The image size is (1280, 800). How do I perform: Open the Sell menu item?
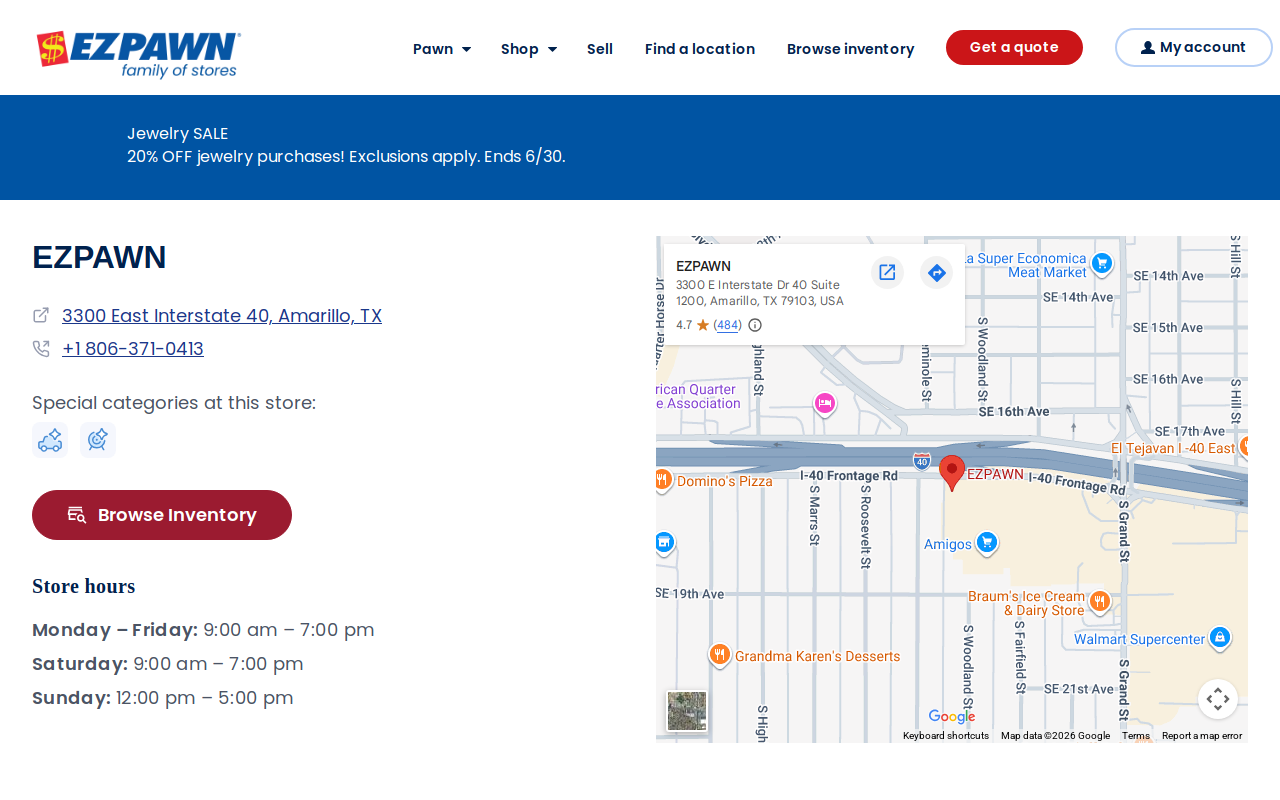point(600,48)
